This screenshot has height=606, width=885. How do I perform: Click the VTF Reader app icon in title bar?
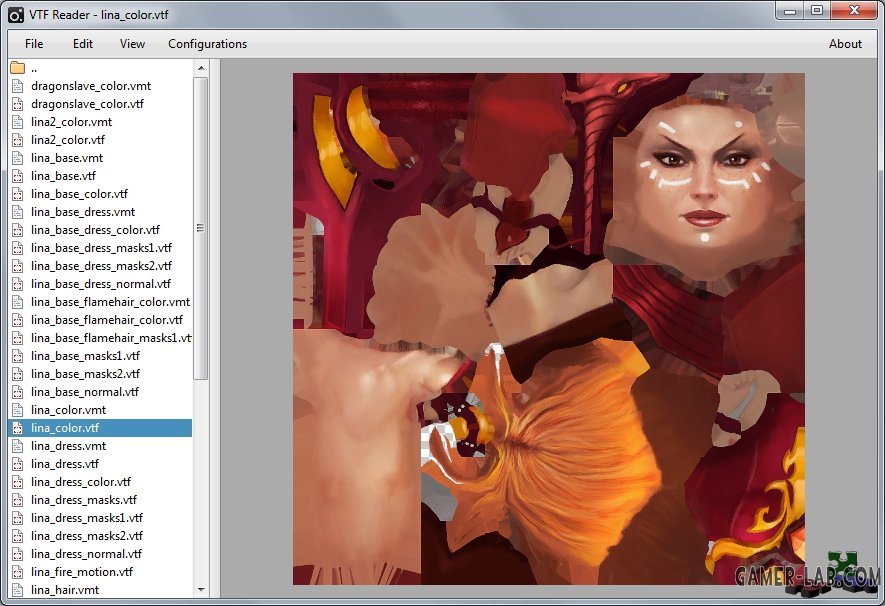click(16, 15)
